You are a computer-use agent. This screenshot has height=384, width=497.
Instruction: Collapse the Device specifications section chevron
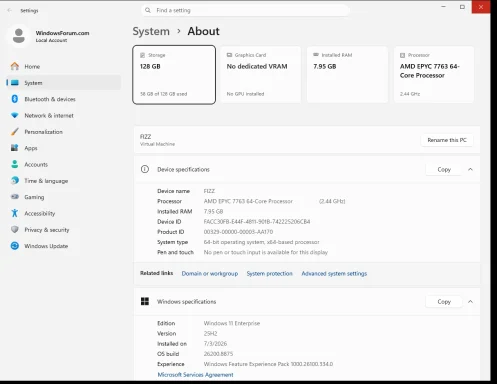click(470, 169)
